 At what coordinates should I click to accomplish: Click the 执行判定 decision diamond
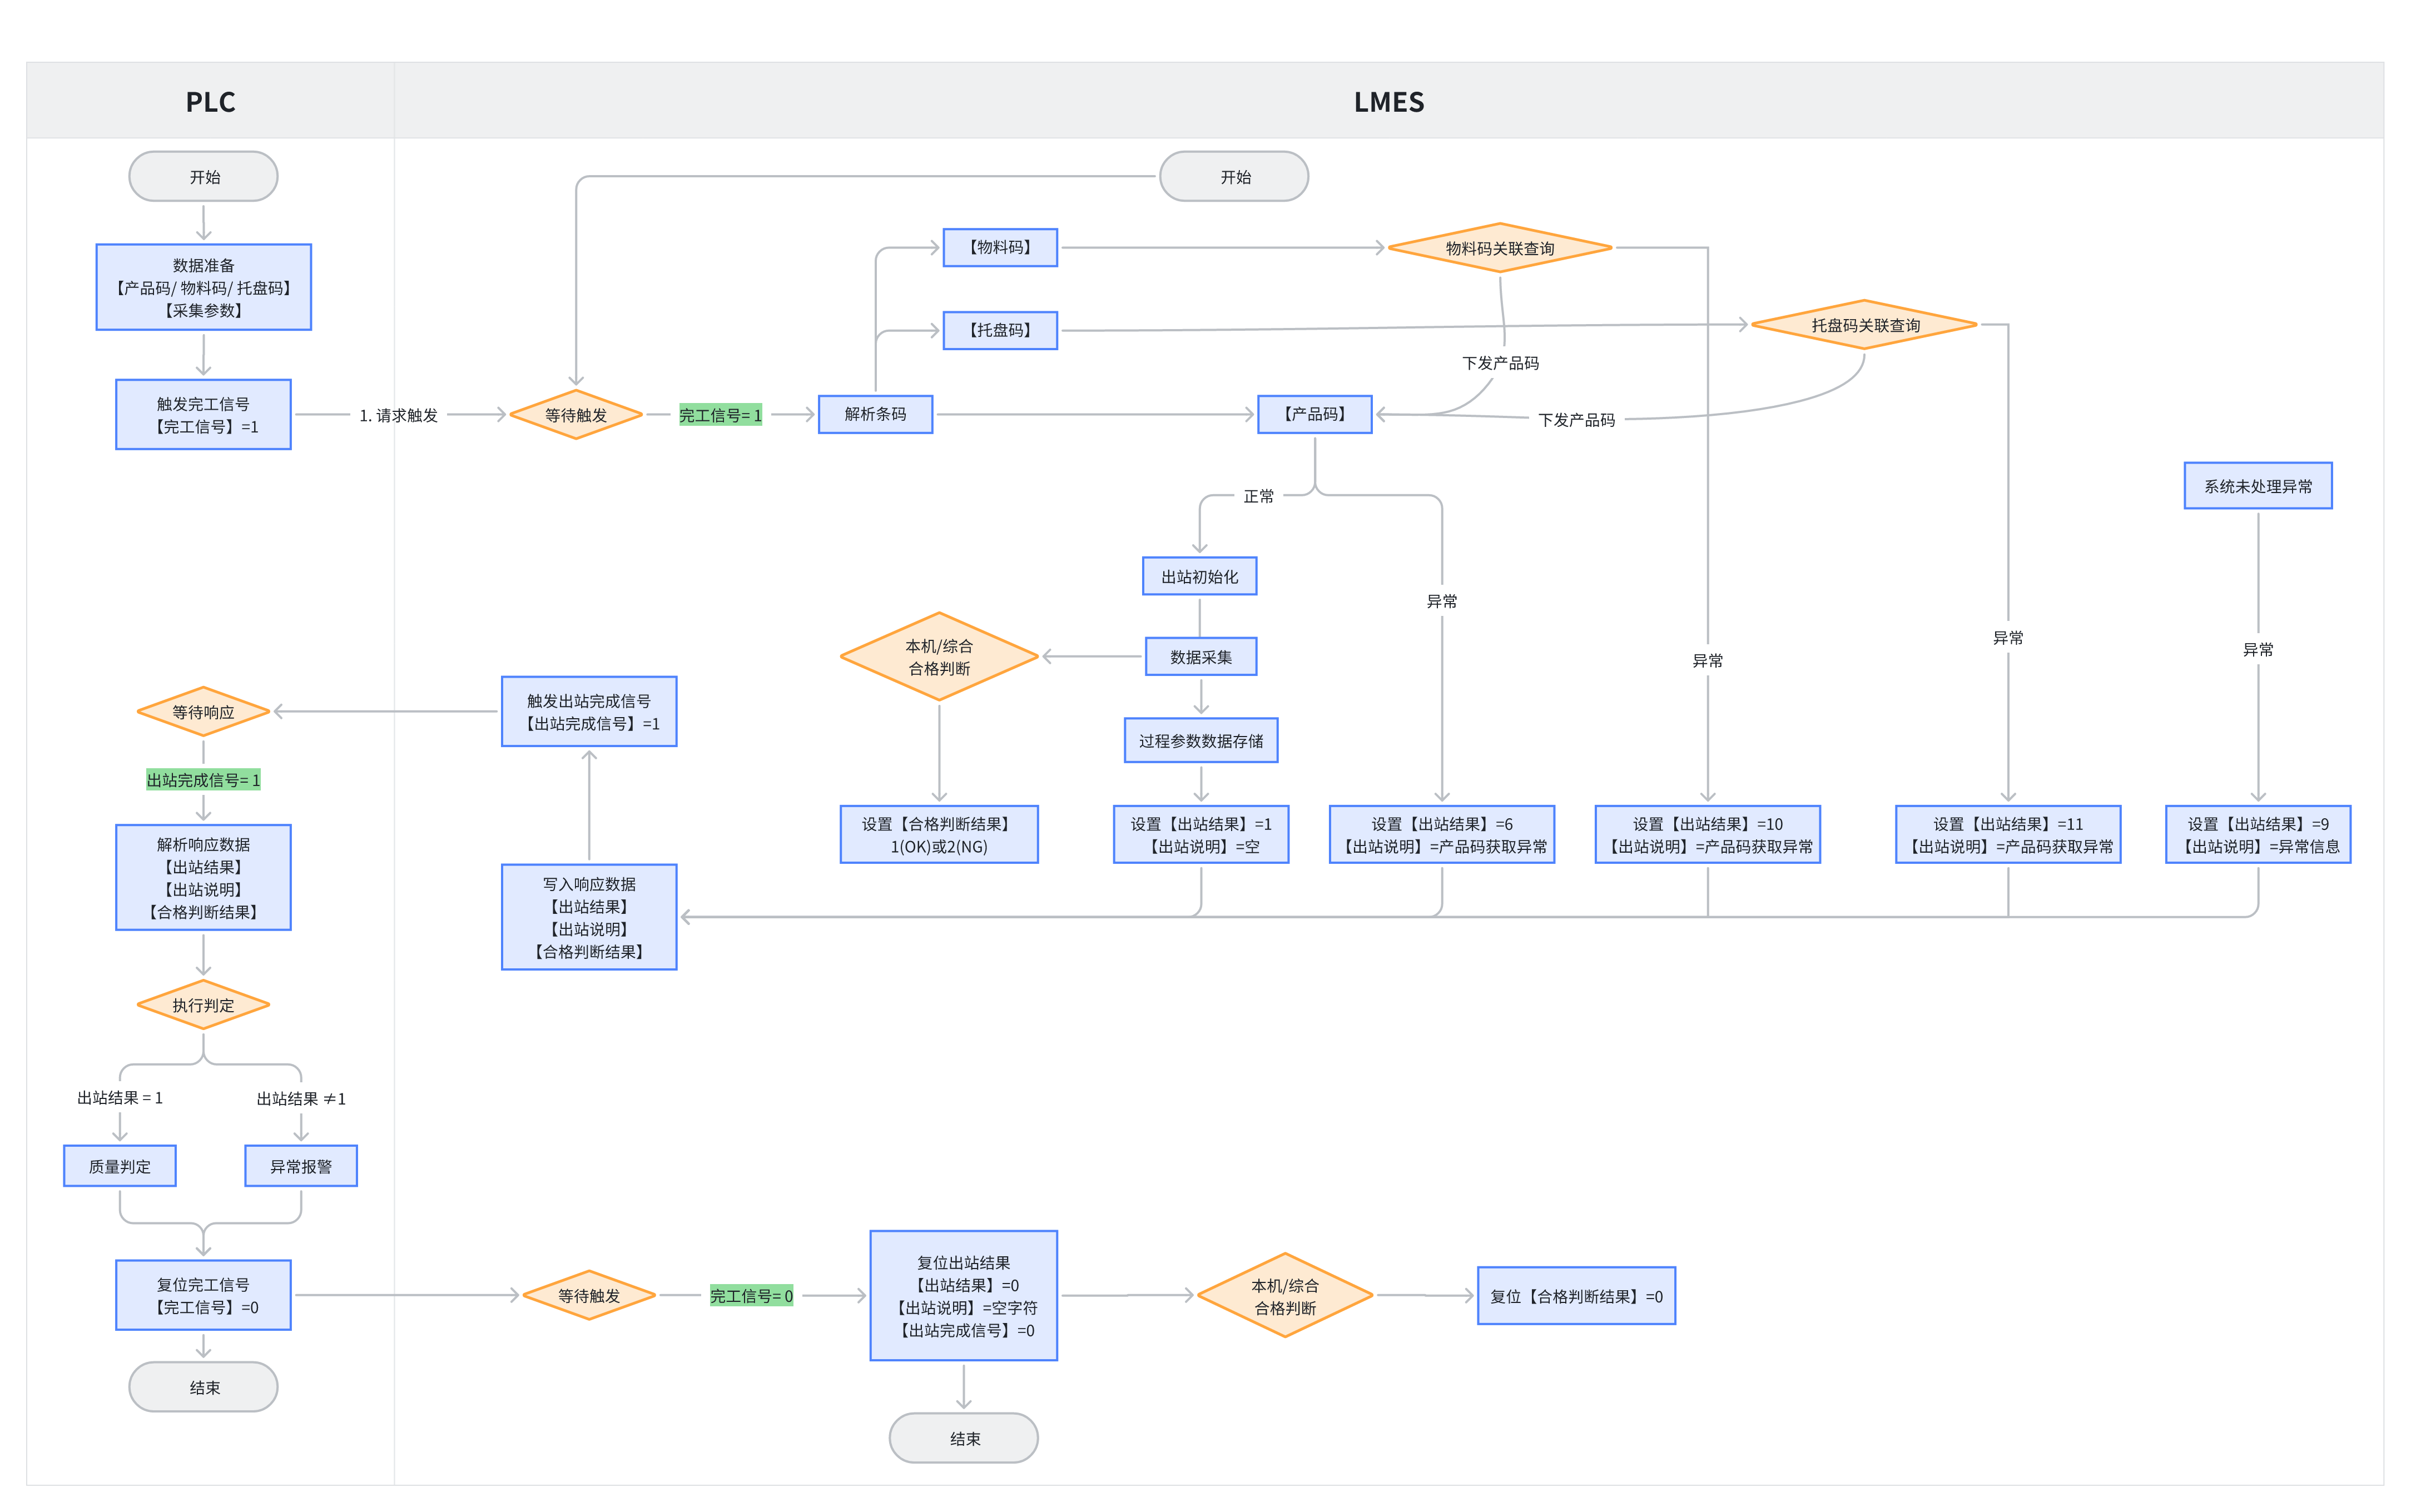click(x=203, y=1005)
